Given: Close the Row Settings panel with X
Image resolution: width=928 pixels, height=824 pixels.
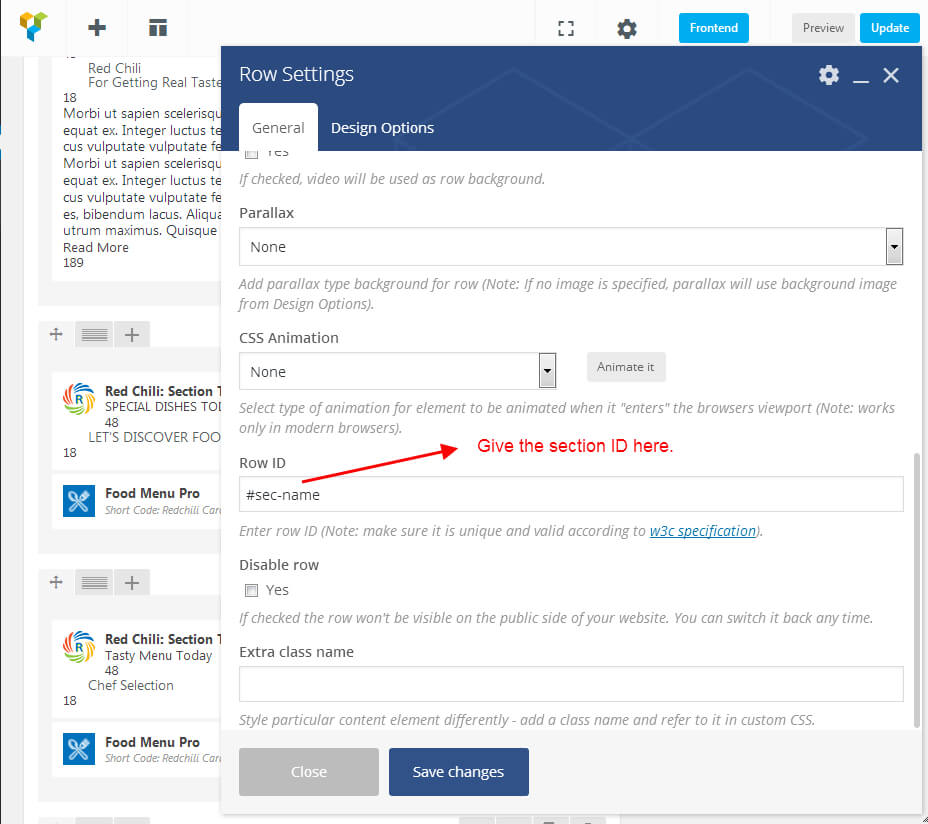Looking at the screenshot, I should click(891, 75).
